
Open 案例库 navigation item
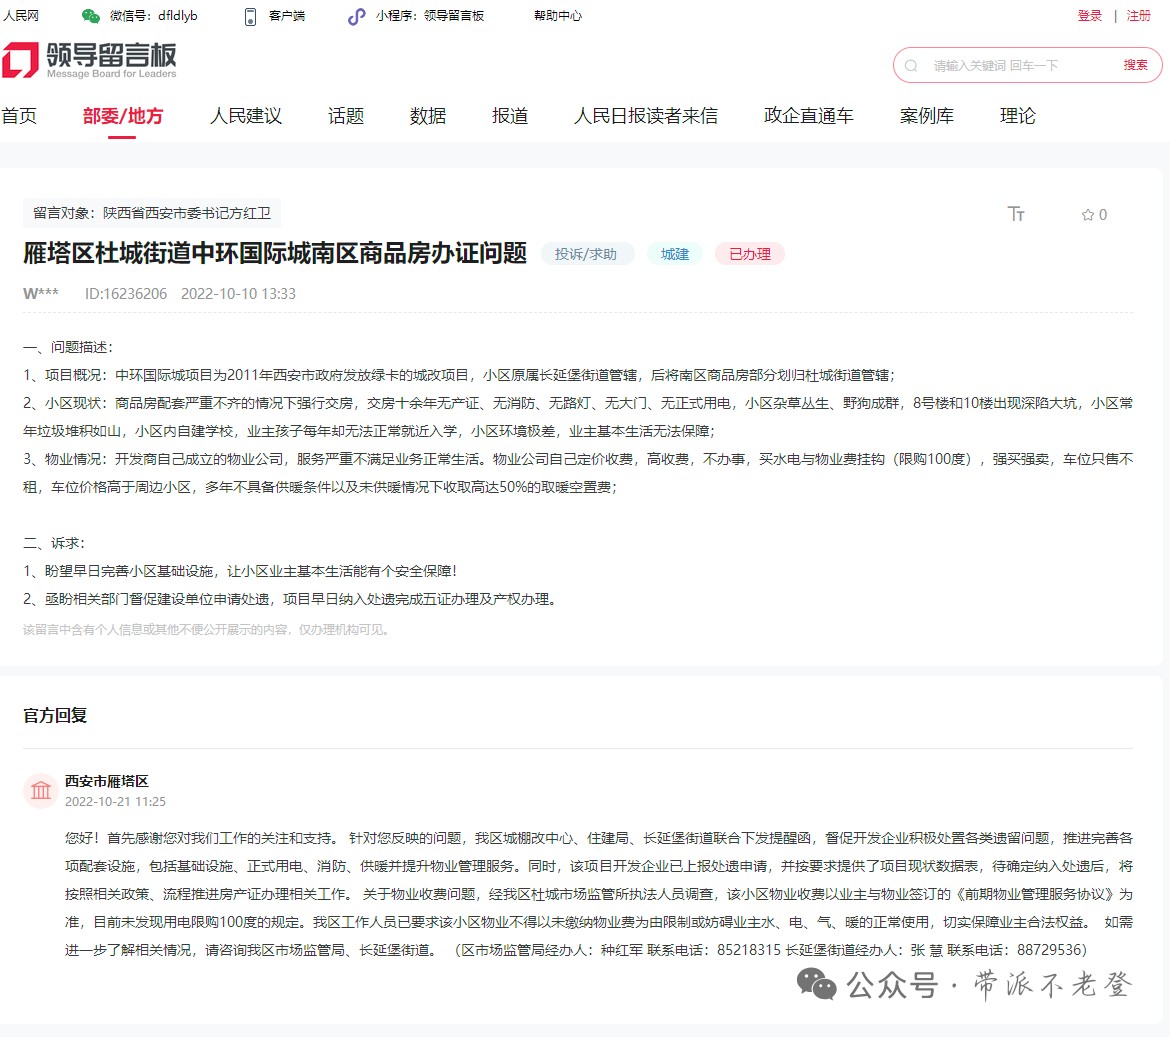coord(927,116)
